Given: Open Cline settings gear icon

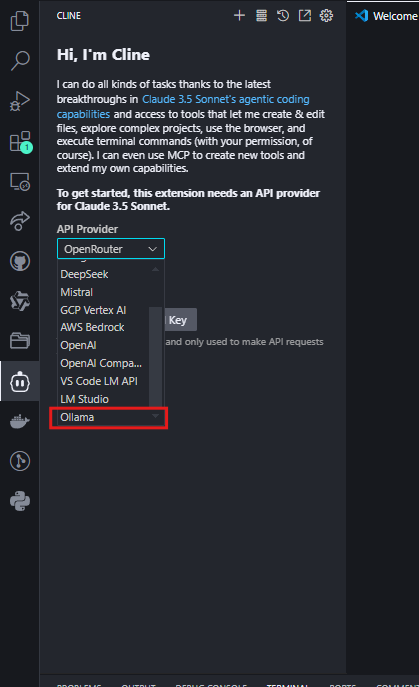Looking at the screenshot, I should click(x=326, y=16).
